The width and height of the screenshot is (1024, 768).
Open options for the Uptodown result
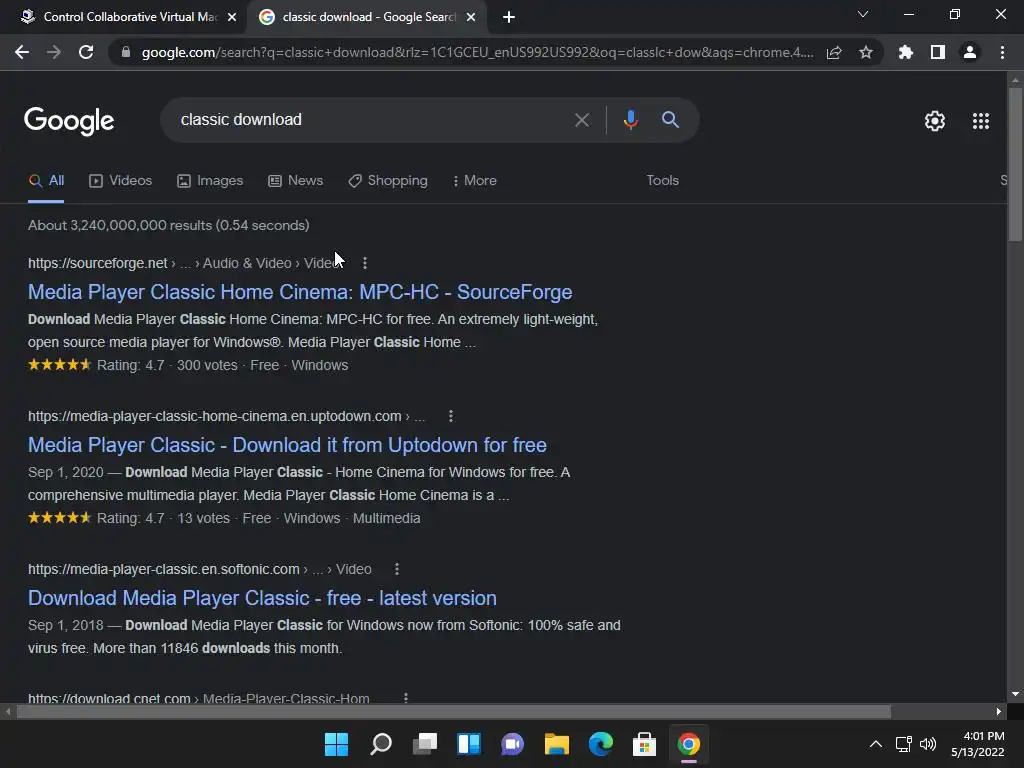(x=451, y=416)
